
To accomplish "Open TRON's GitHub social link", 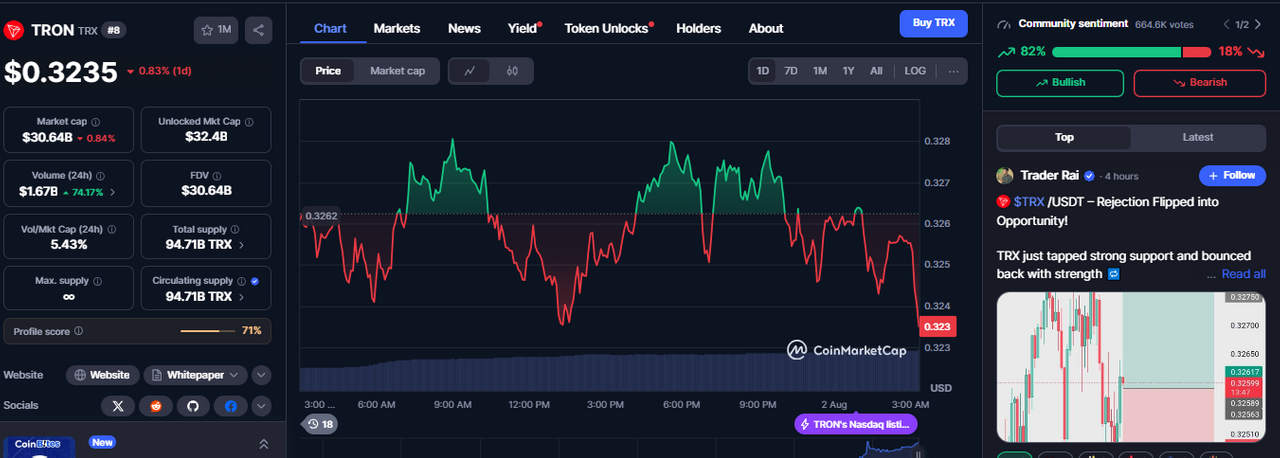I will [x=193, y=406].
